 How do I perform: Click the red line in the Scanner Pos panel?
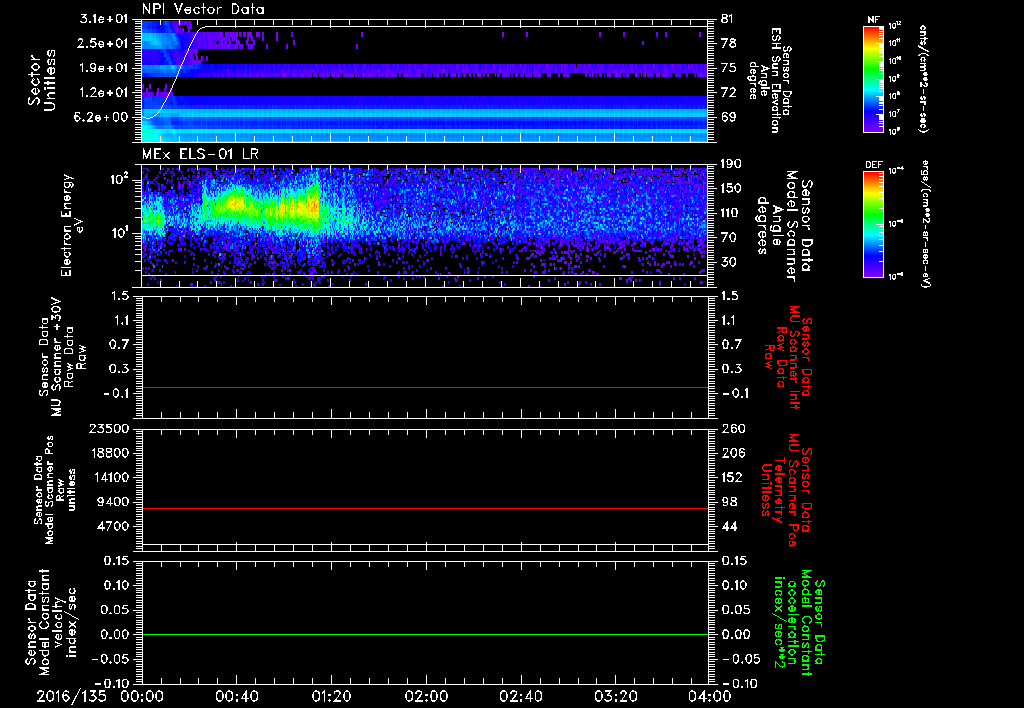[x=424, y=508]
